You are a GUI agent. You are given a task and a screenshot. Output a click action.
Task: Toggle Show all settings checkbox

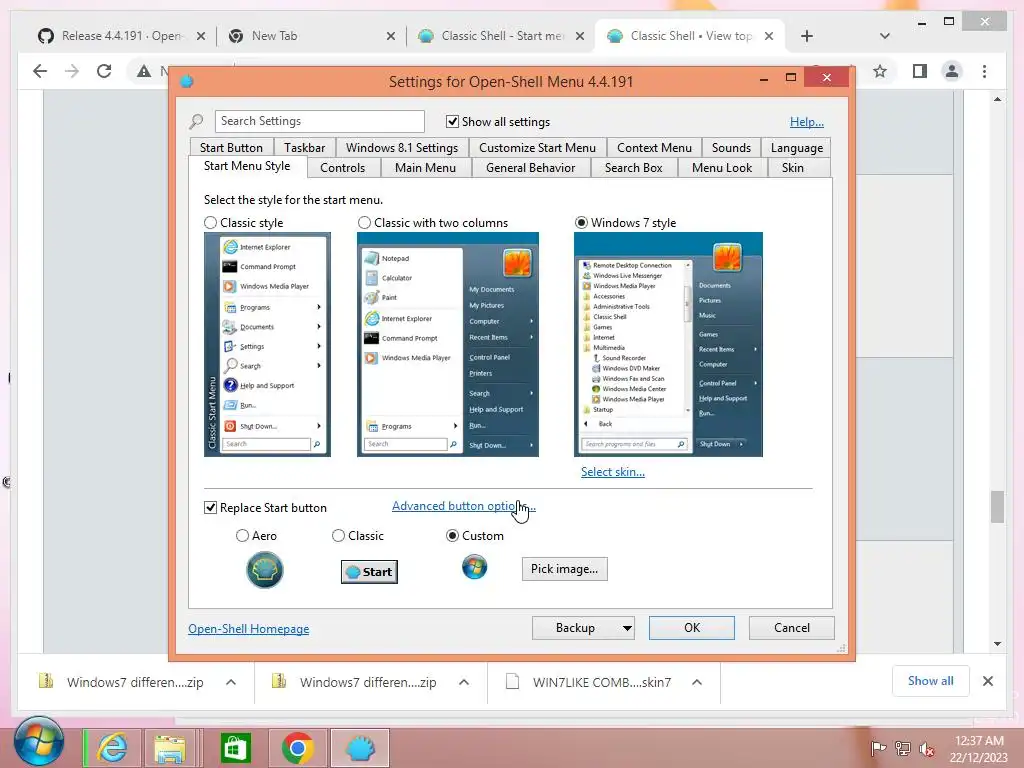pyautogui.click(x=452, y=121)
